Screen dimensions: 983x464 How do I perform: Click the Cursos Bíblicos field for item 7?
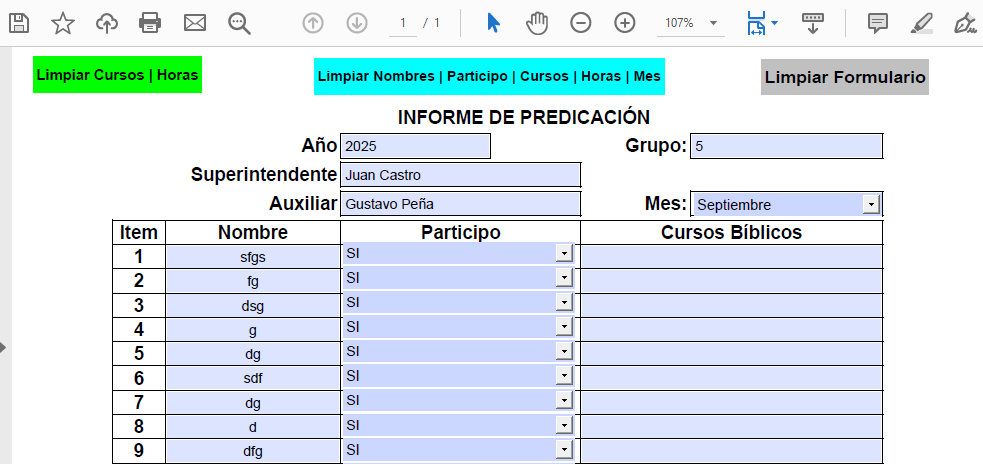coord(732,403)
